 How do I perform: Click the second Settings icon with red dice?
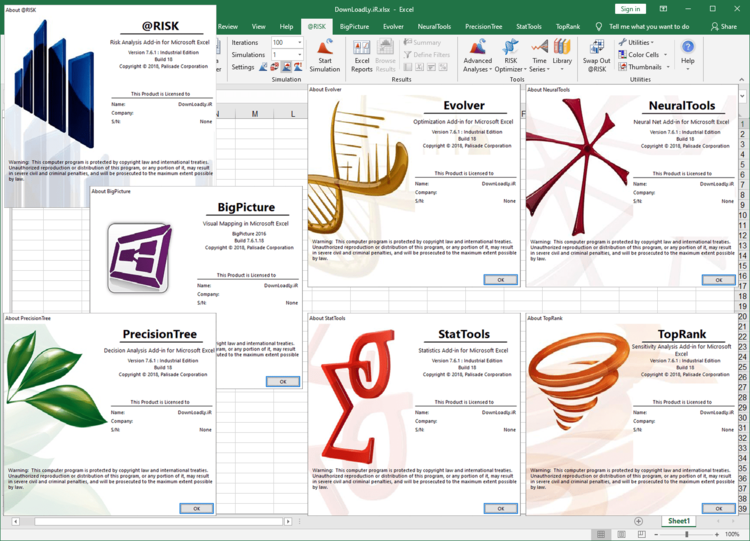tap(275, 67)
